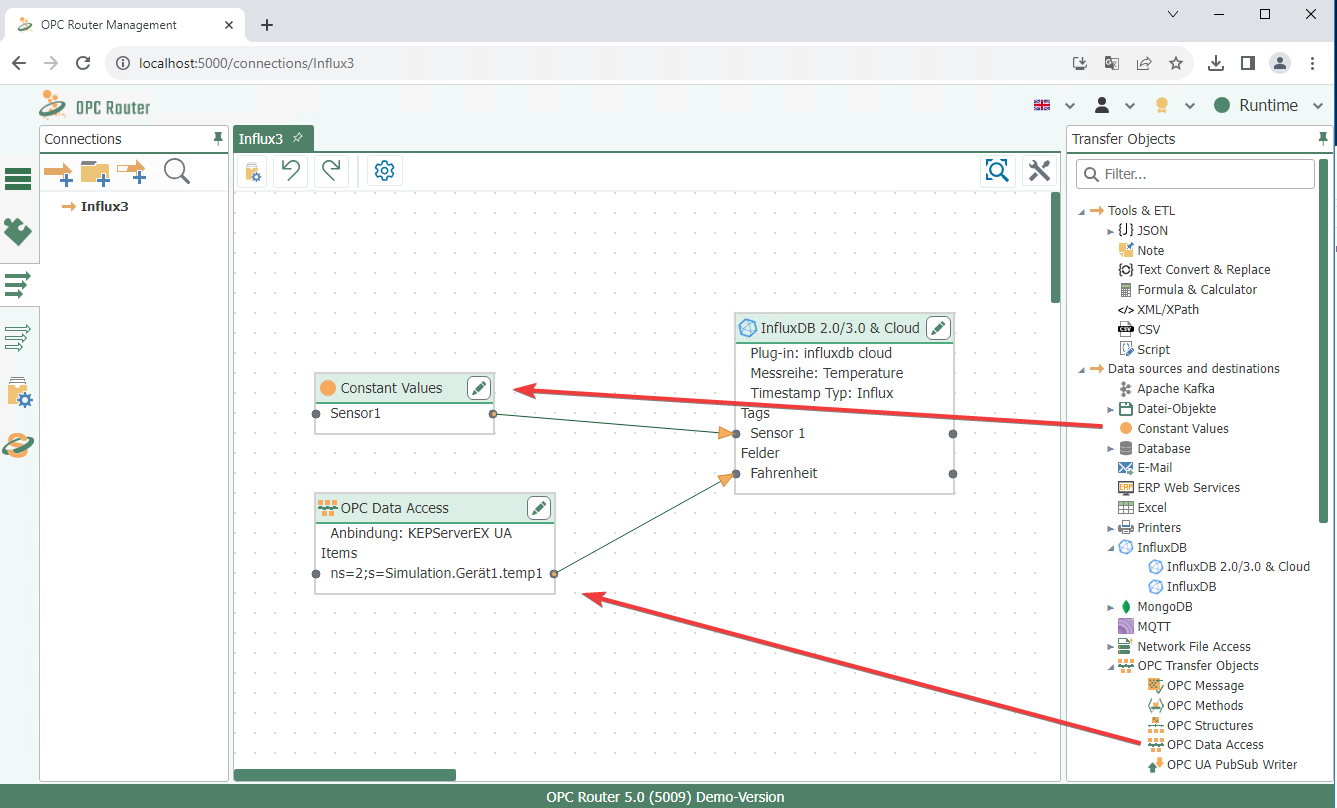Image resolution: width=1337 pixels, height=808 pixels.
Task: Click the add new connection icon
Action: coord(58,173)
